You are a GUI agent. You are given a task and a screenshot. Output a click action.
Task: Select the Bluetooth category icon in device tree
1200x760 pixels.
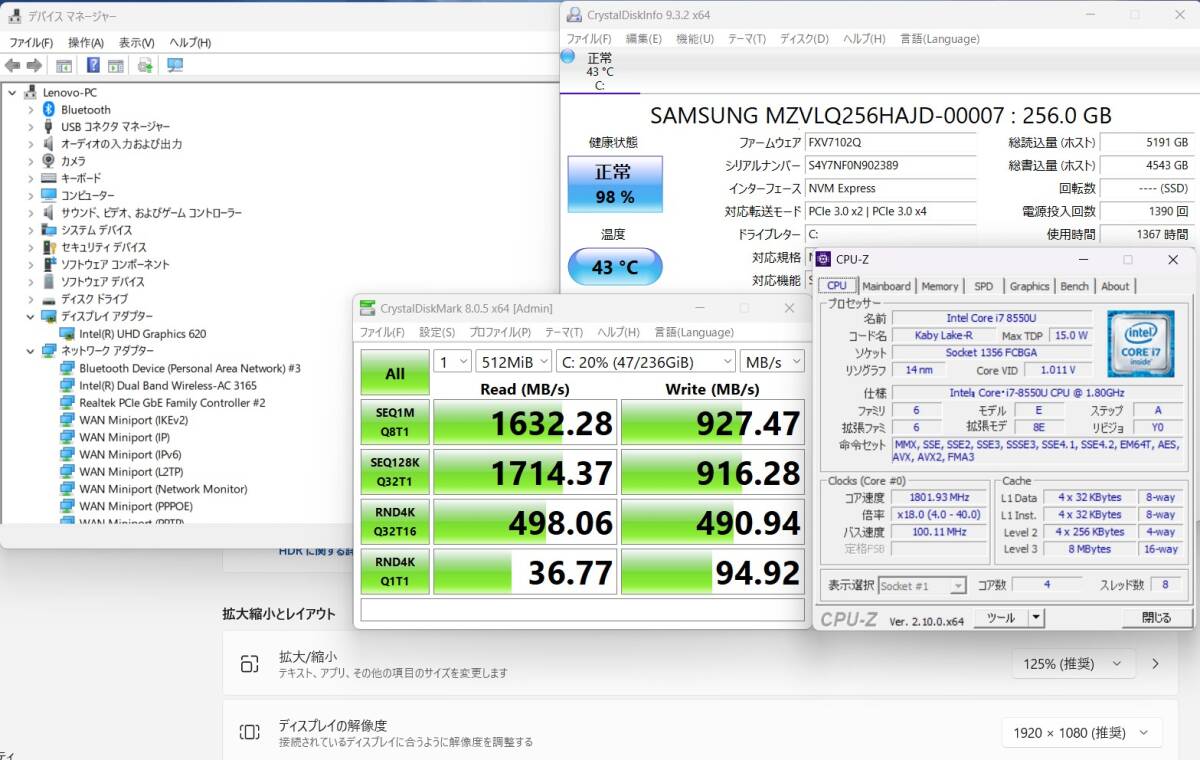[49, 110]
